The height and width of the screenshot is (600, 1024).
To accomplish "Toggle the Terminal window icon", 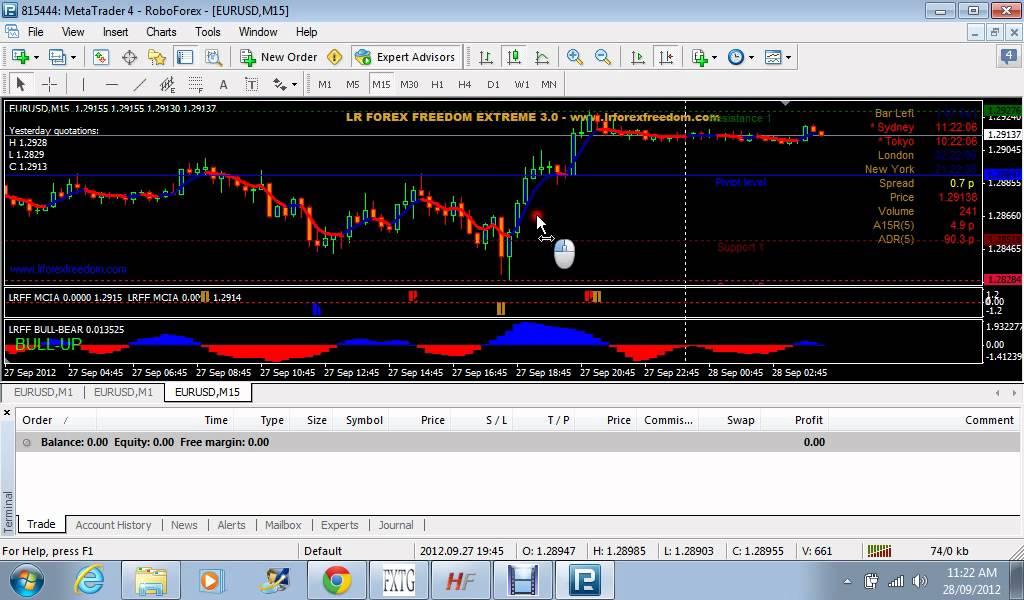I will pyautogui.click(x=185, y=57).
